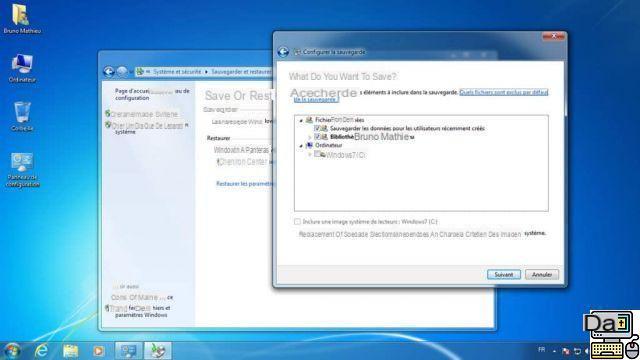
Task: Open Windows Explorer from the taskbar
Action: click(70, 351)
